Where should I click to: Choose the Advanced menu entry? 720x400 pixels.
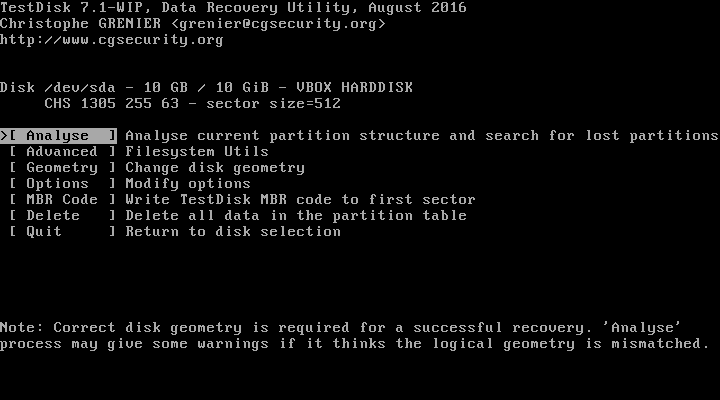pyautogui.click(x=62, y=152)
